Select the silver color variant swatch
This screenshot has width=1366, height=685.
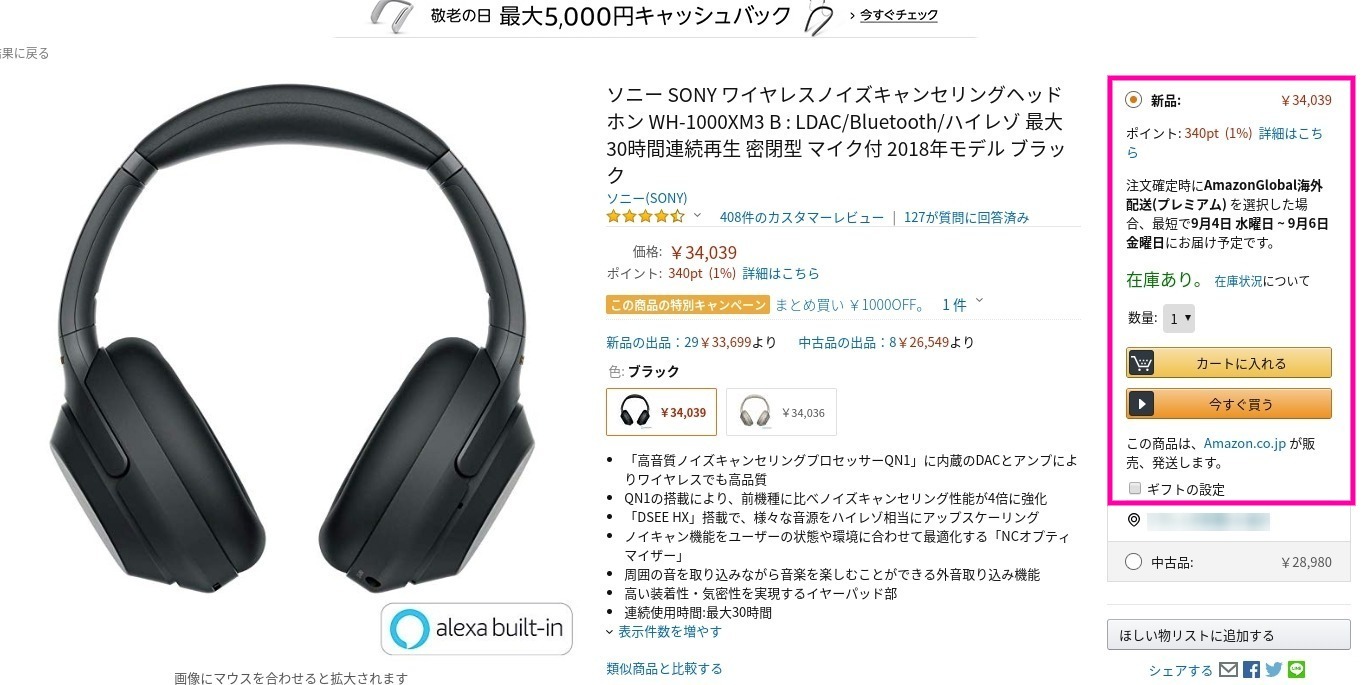pos(781,412)
